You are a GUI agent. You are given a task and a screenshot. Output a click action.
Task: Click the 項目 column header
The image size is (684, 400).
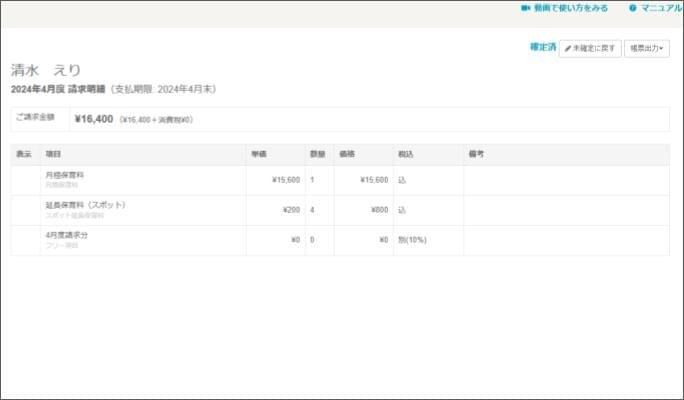pyautogui.click(x=54, y=154)
